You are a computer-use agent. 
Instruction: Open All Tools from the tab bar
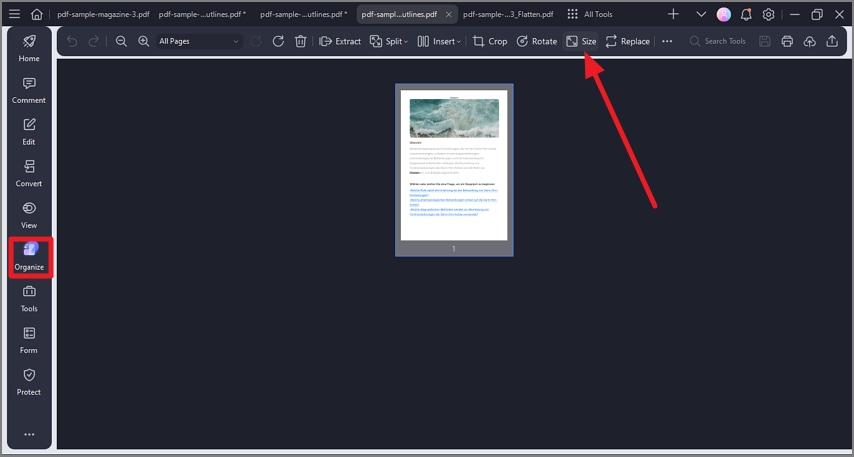point(590,14)
